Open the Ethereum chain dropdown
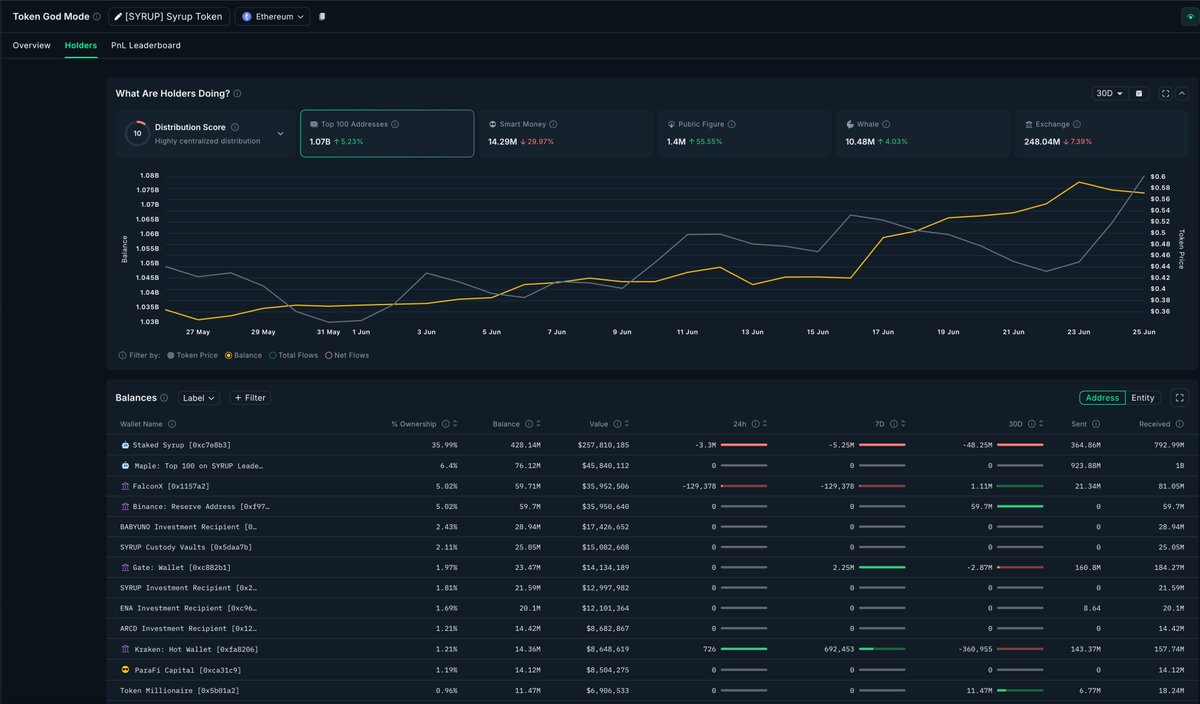The width and height of the screenshot is (1200, 704). (x=273, y=17)
